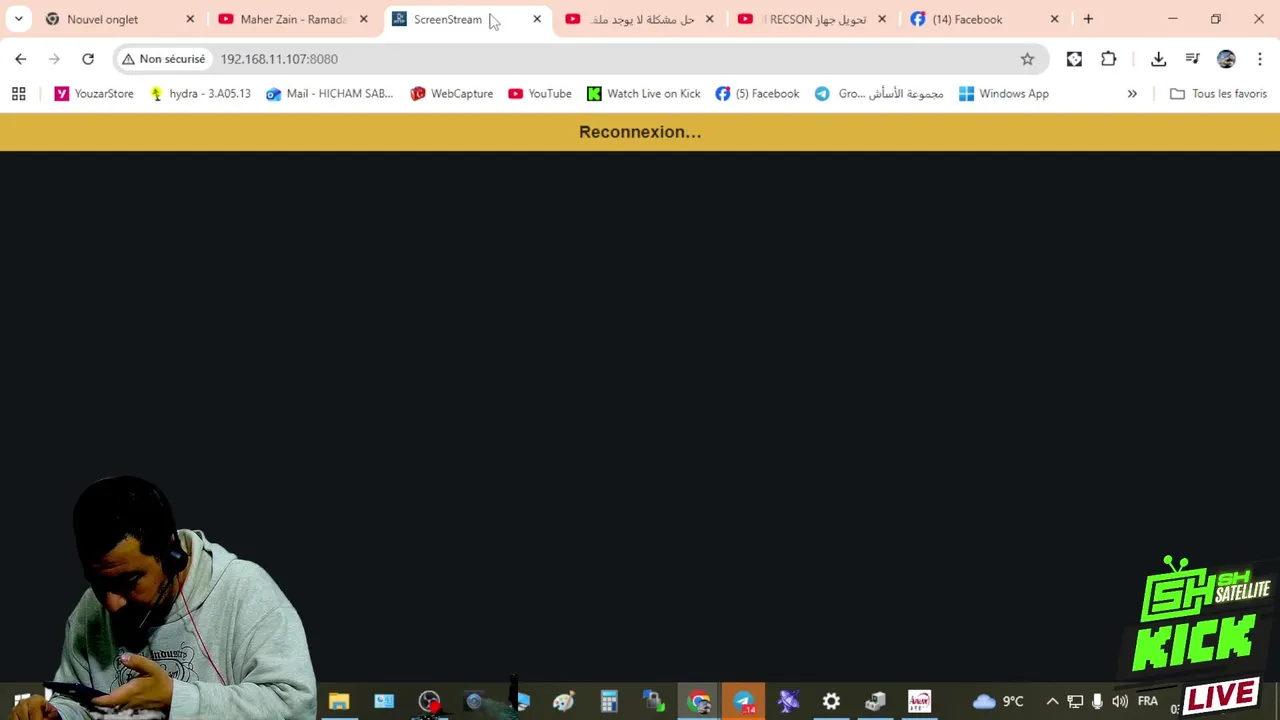The width and height of the screenshot is (1280, 720).
Task: Click the microphone tray icon
Action: pos(1097,702)
